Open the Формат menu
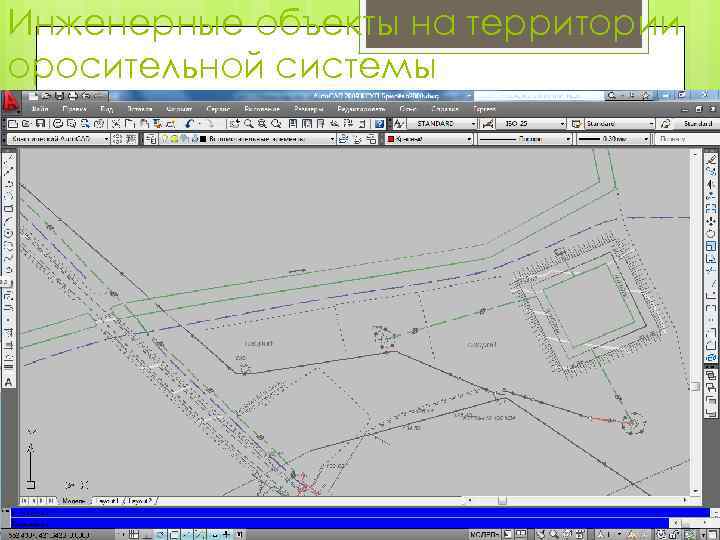The width and height of the screenshot is (720, 540). pyautogui.click(x=179, y=109)
